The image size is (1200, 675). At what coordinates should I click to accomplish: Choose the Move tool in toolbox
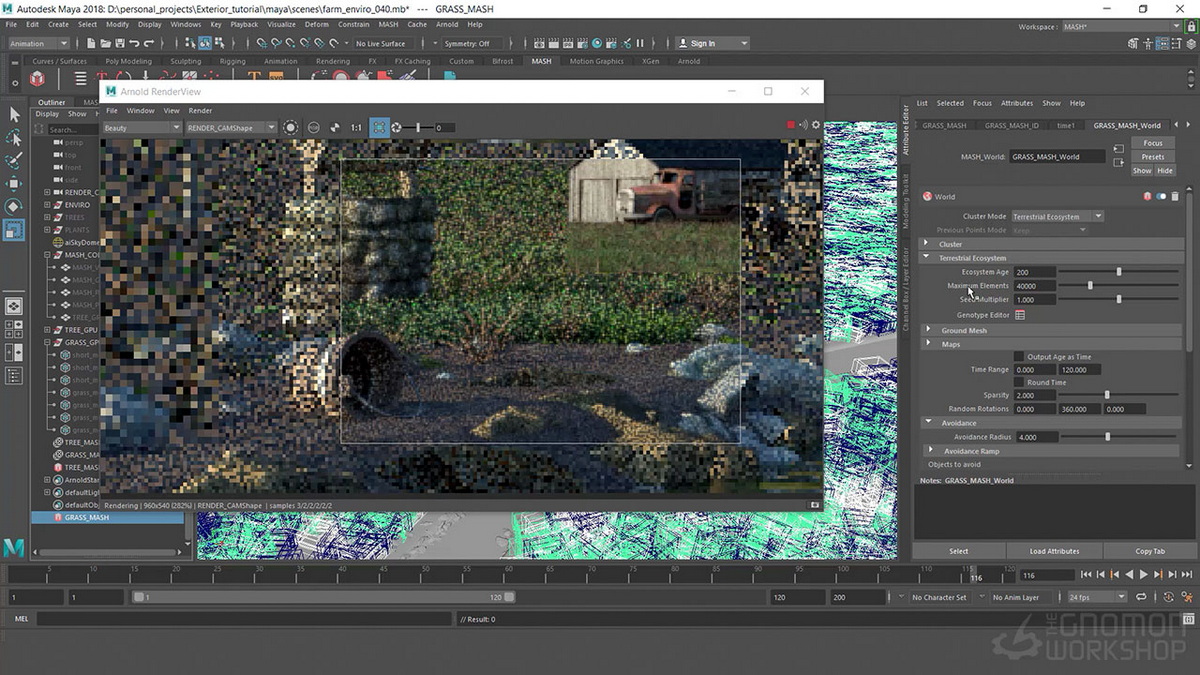(x=14, y=184)
